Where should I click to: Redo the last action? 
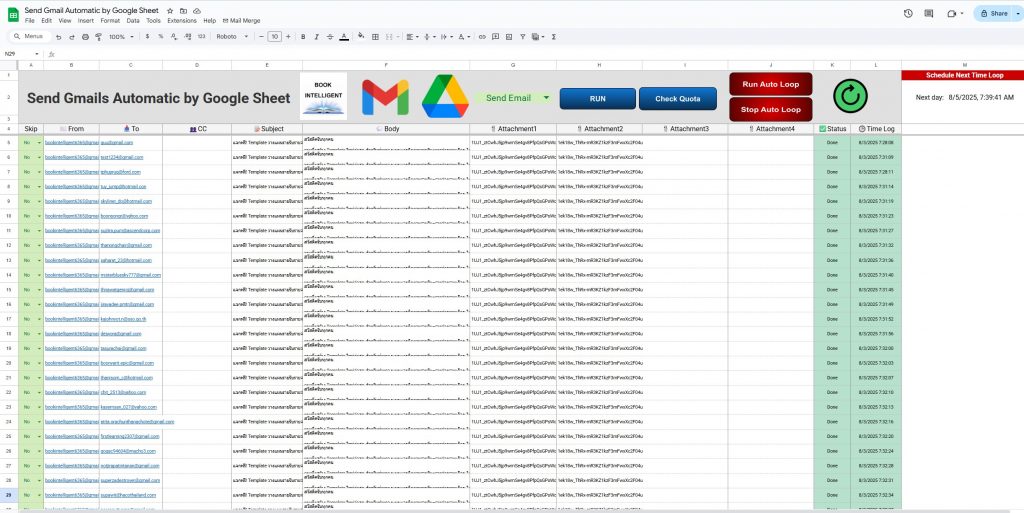point(72,37)
